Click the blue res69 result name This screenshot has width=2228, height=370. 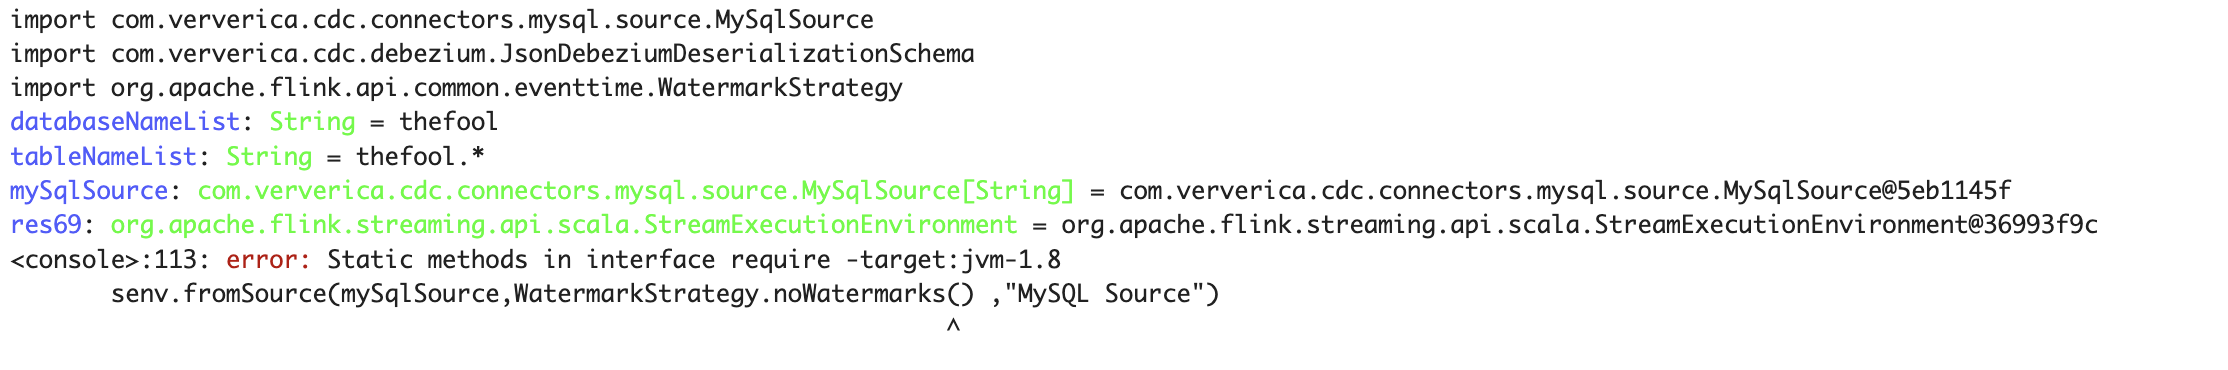[x=46, y=224]
